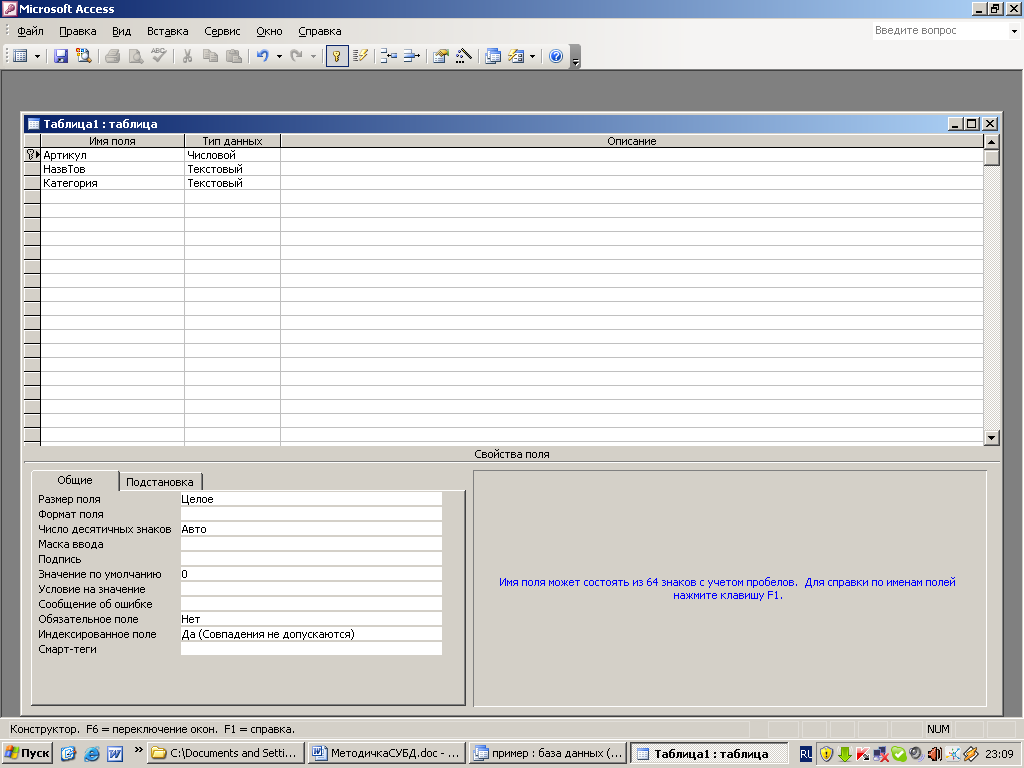Click the Смарт-теги property box
This screenshot has height=768, width=1024.
click(311, 649)
